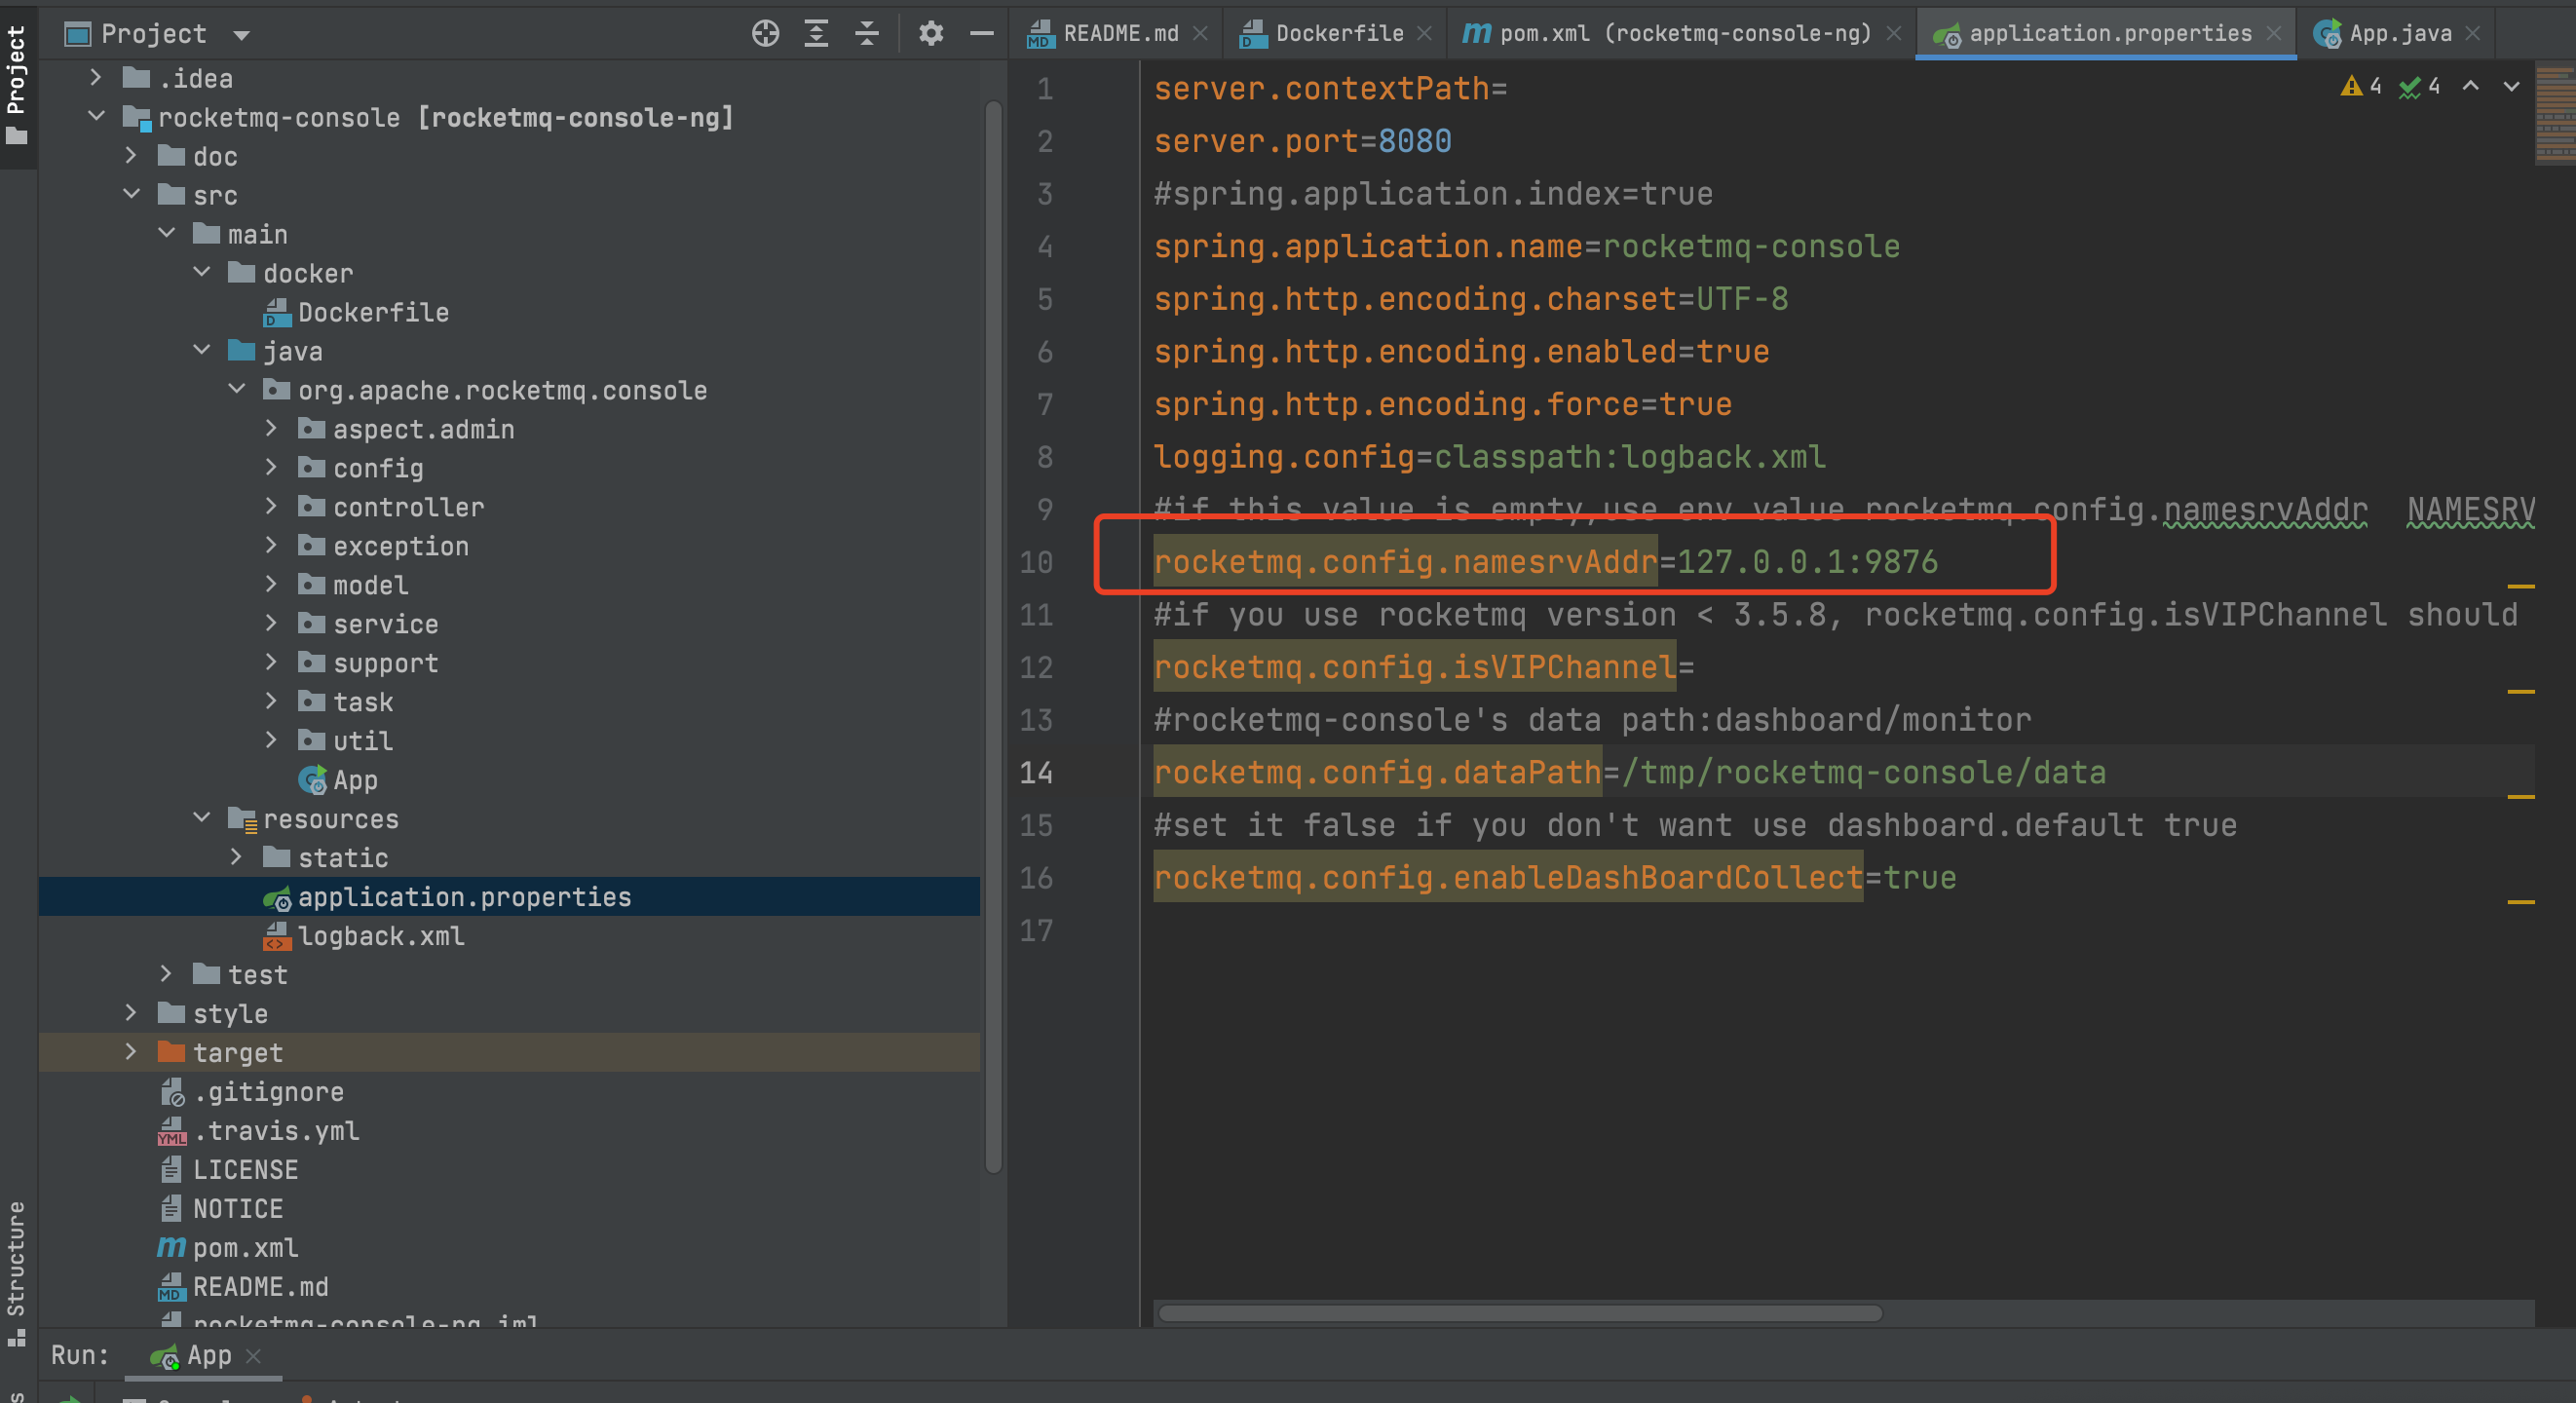Collapse the main folder
This screenshot has height=1403, width=2576.
[165, 233]
